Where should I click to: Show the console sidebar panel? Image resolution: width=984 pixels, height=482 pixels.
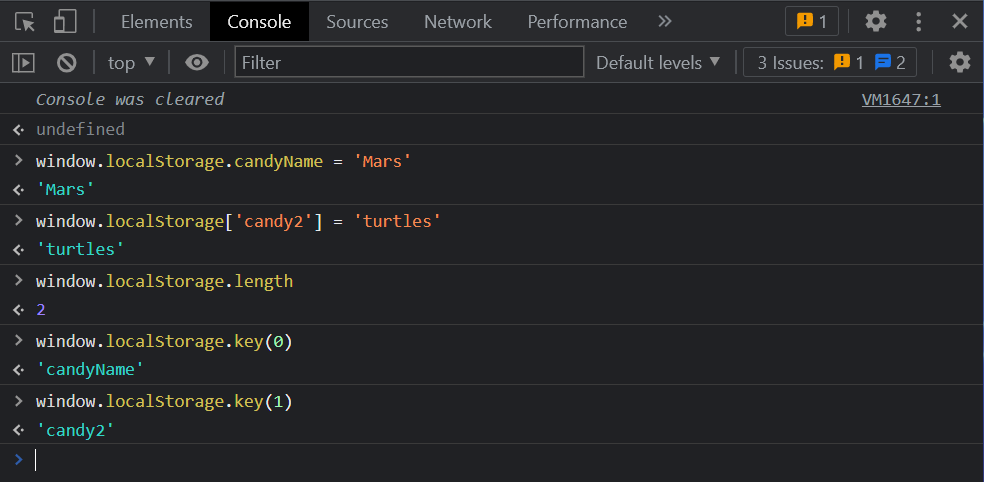23,63
